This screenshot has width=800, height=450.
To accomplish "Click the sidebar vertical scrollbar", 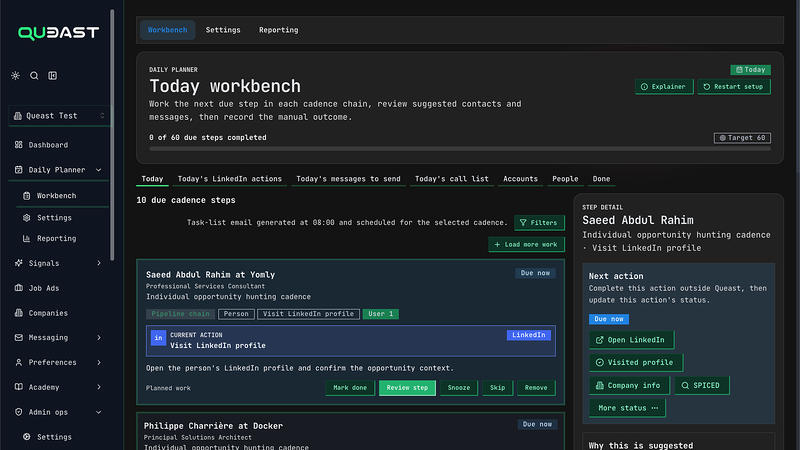I will (112, 135).
